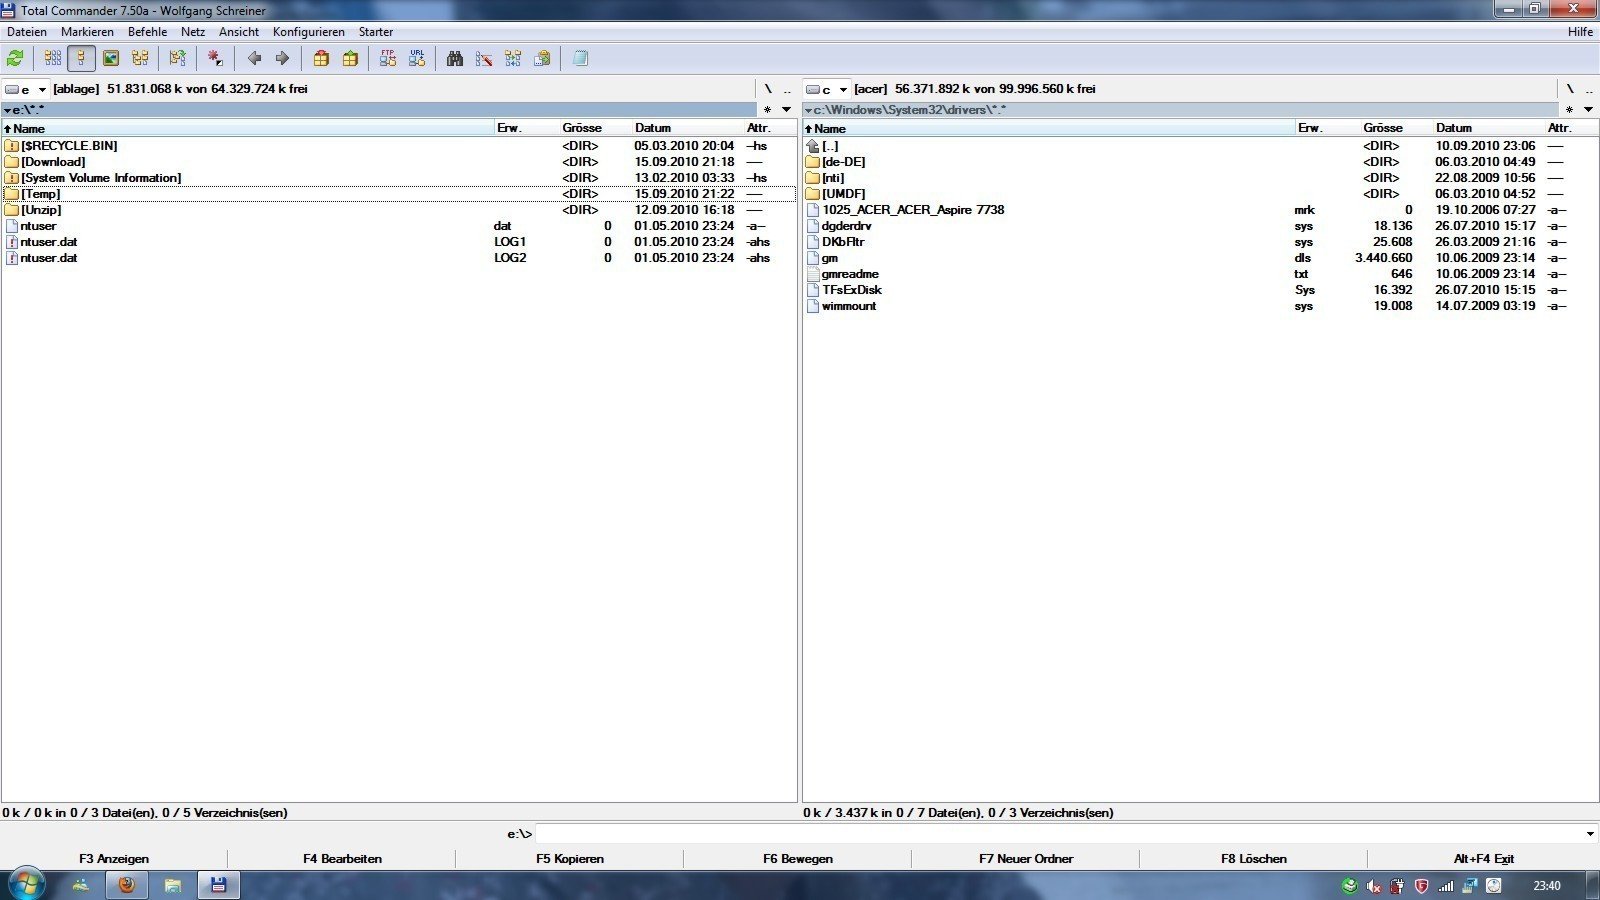Open the Starter menu
This screenshot has height=900, width=1600.
pos(376,32)
